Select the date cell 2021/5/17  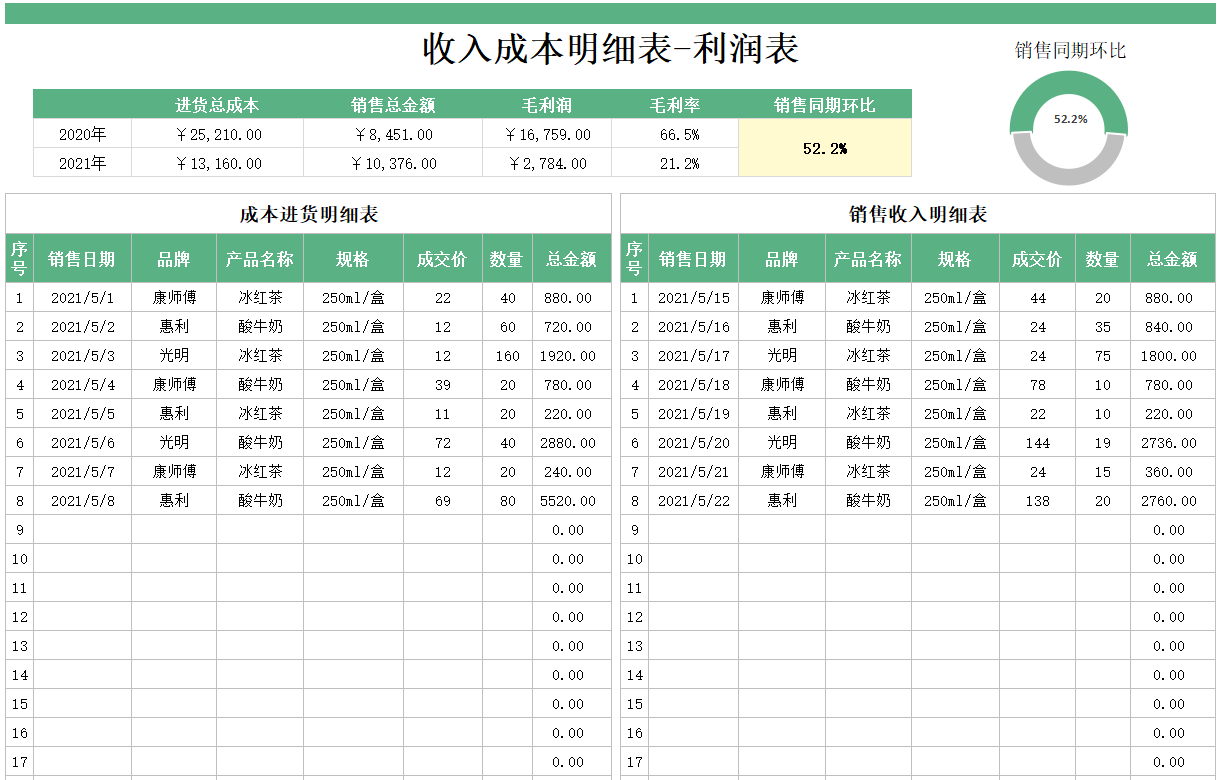click(x=694, y=356)
